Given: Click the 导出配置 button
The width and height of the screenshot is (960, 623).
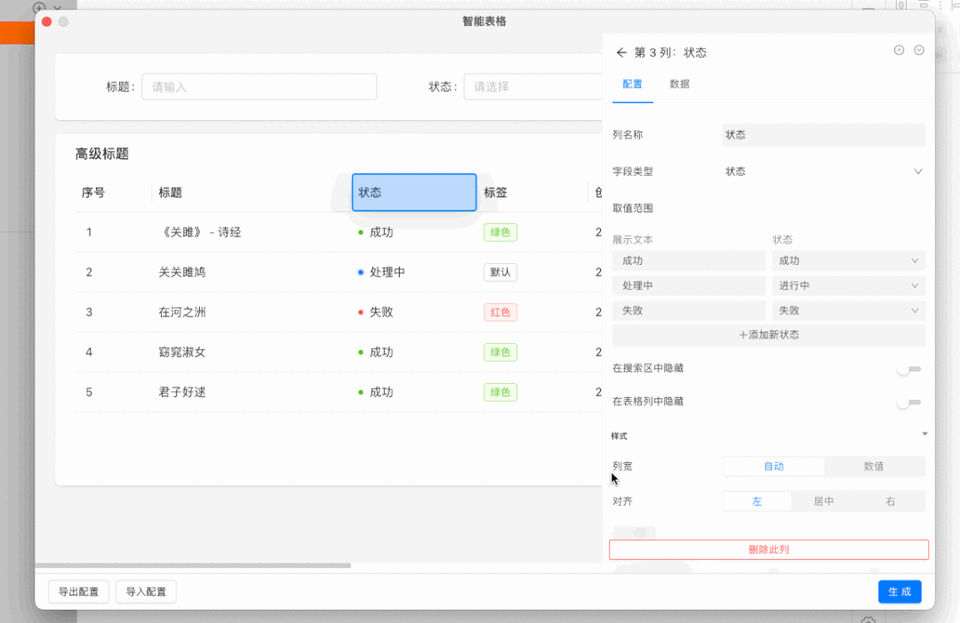Looking at the screenshot, I should (x=78, y=592).
